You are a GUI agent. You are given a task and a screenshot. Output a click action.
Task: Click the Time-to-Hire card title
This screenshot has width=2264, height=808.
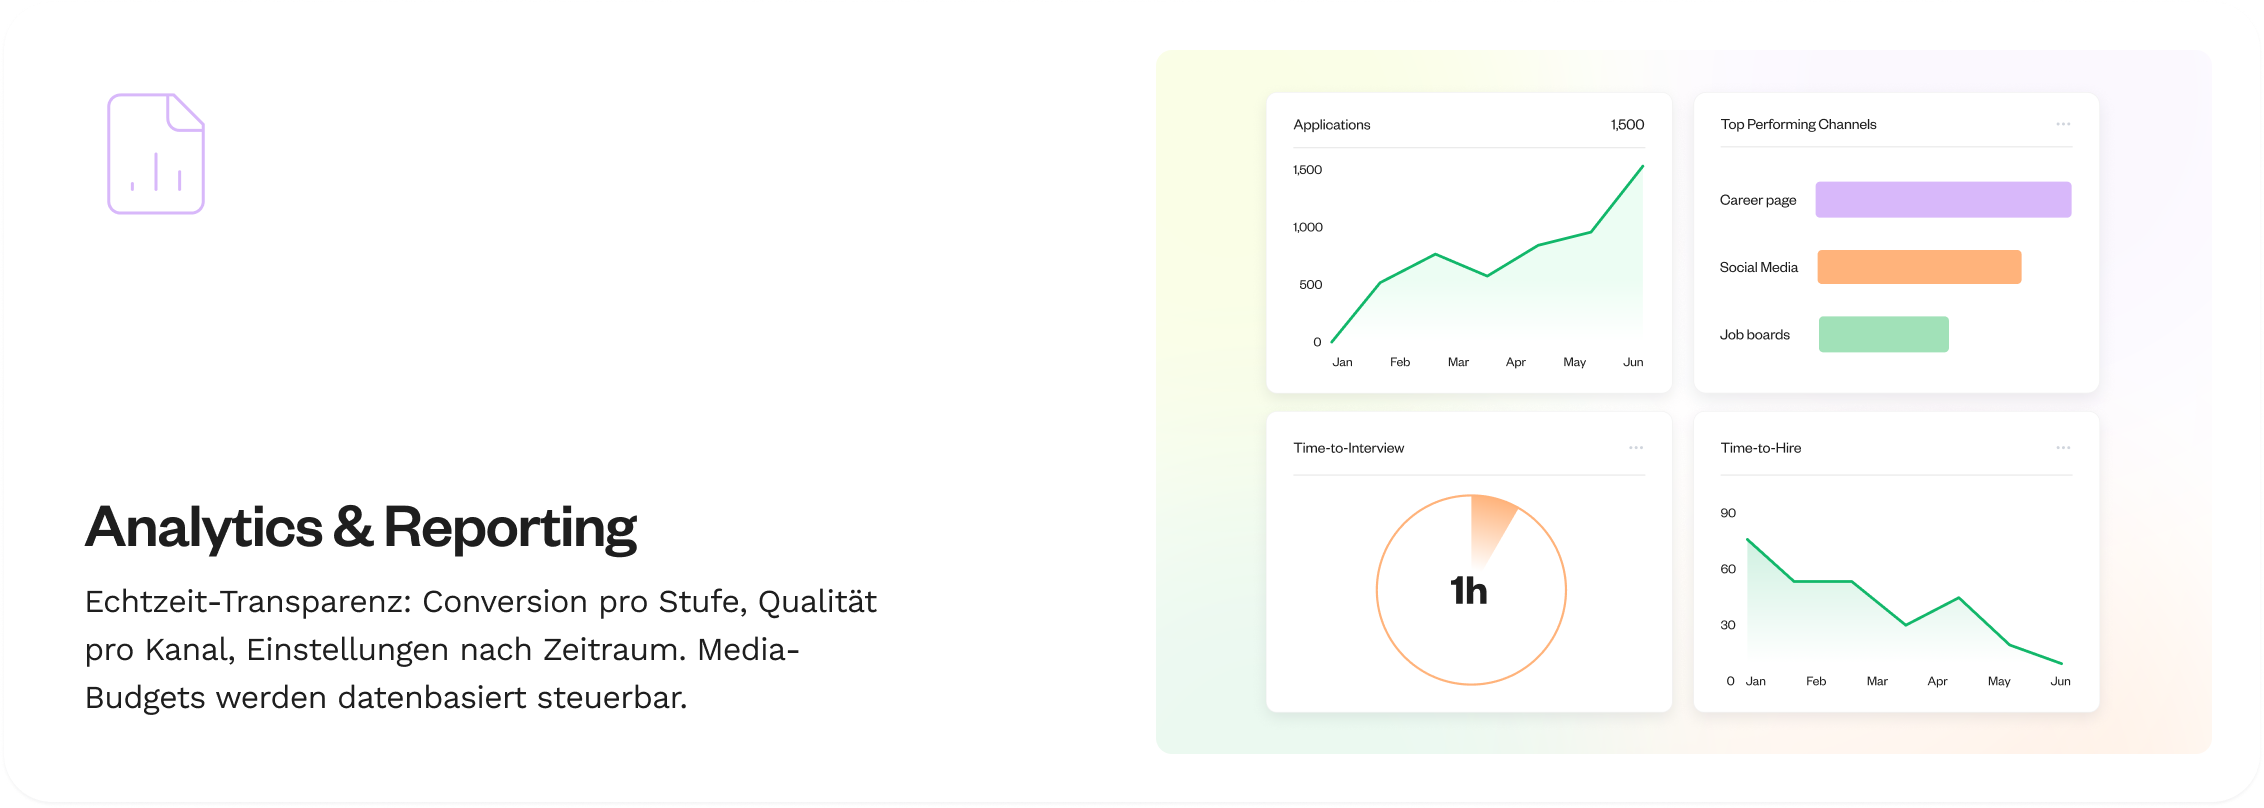coord(1761,448)
